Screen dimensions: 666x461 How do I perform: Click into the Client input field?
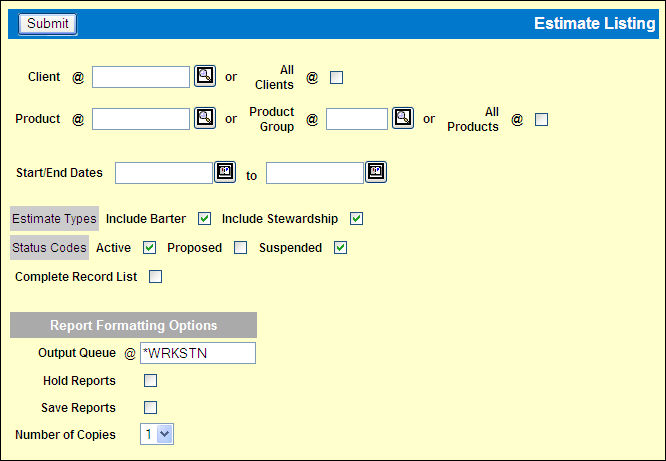(141, 77)
